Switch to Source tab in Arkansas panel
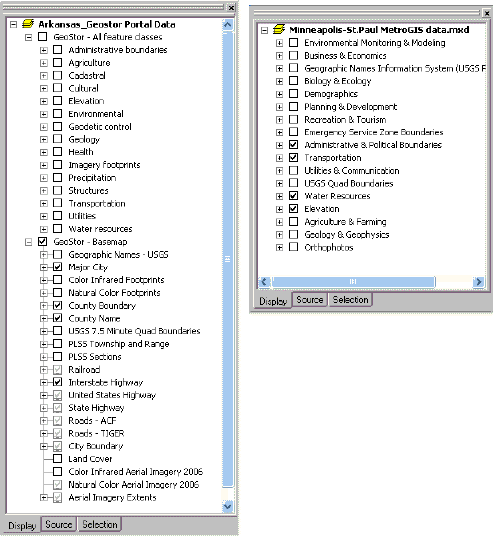Screen dimensions: 493x536 [x=59, y=524]
